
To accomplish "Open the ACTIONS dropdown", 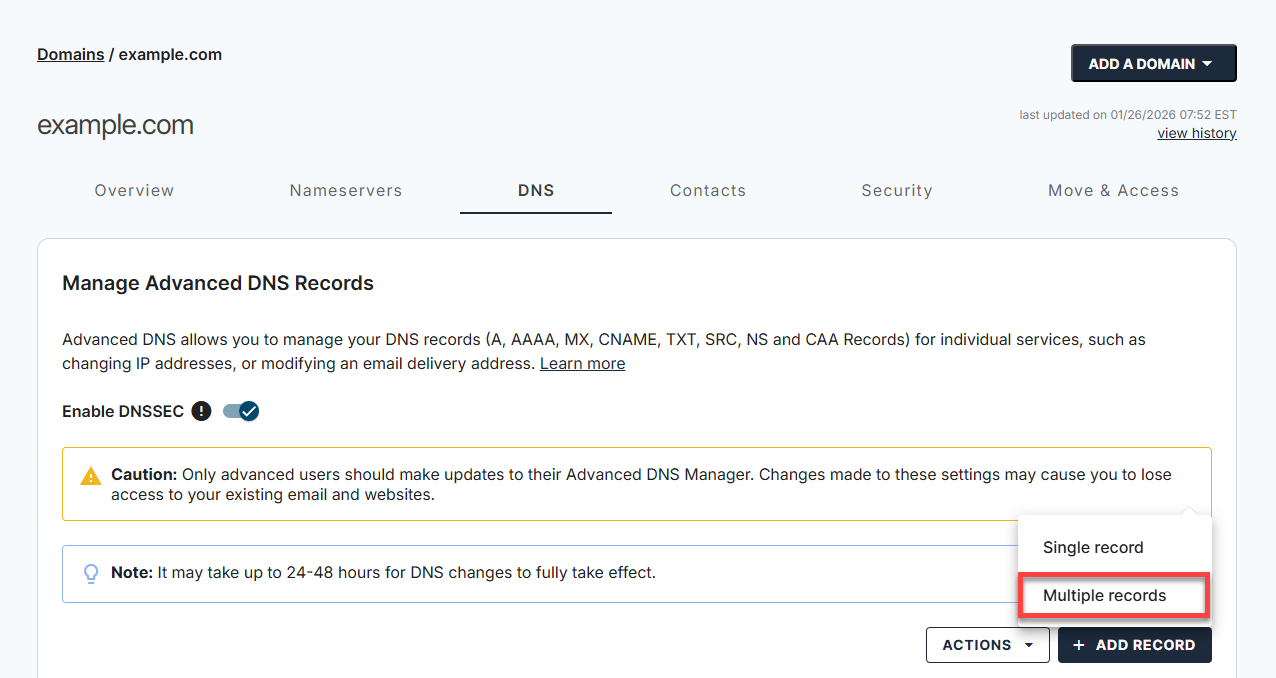I will tap(988, 645).
